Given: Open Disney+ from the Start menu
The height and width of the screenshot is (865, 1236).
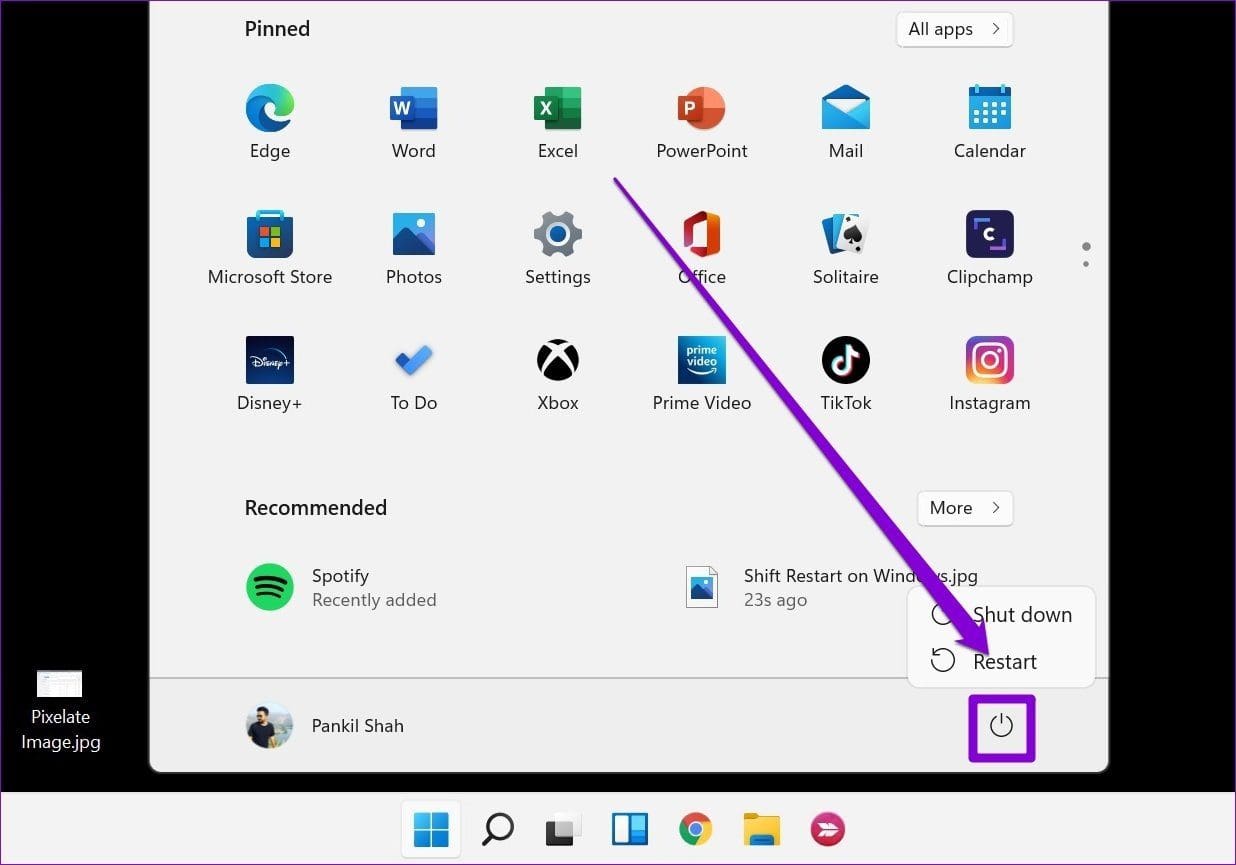Looking at the screenshot, I should coord(270,372).
